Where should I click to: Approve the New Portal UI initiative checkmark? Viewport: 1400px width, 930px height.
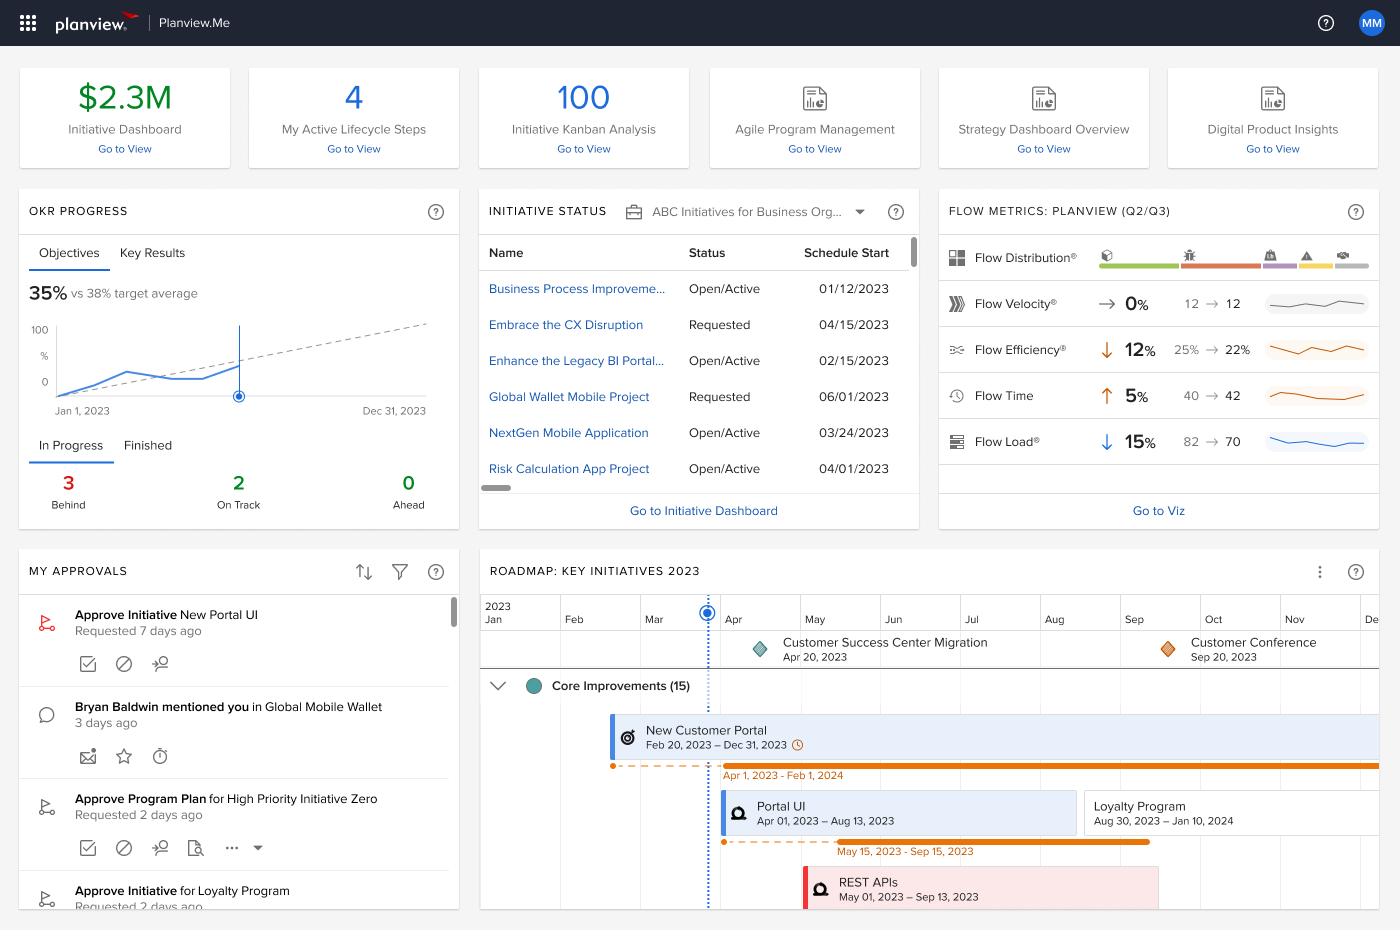[88, 664]
